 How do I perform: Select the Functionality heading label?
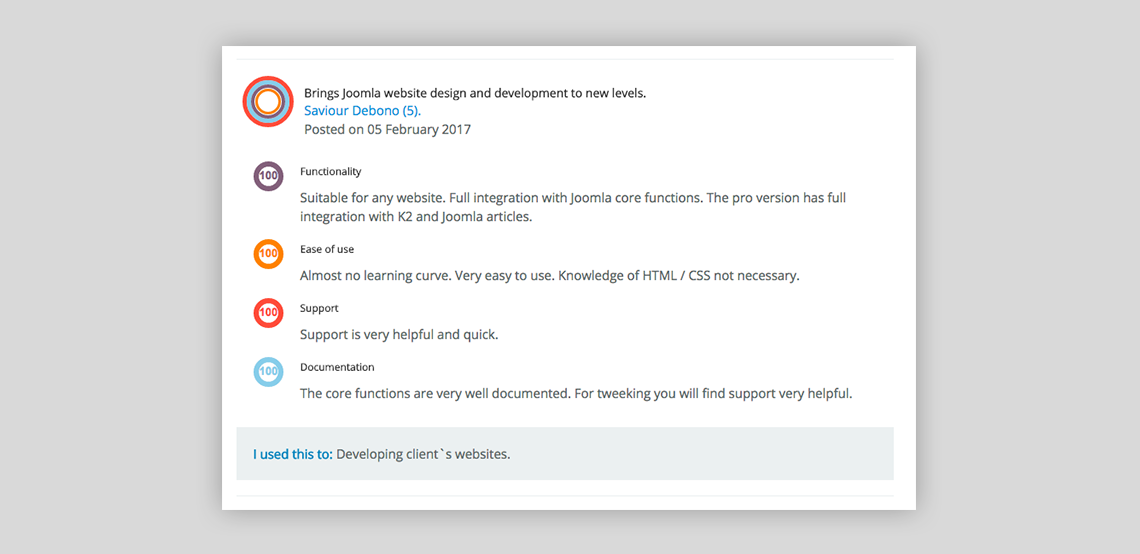[x=330, y=172]
